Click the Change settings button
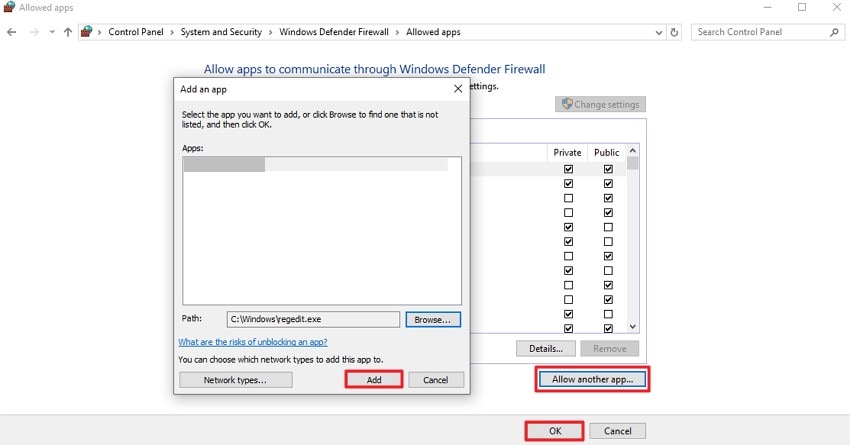 click(x=600, y=104)
